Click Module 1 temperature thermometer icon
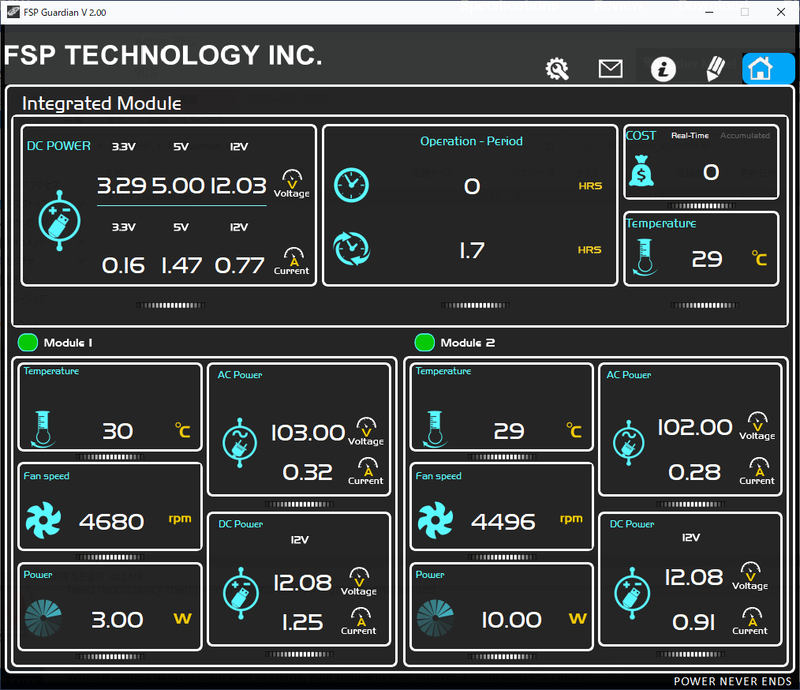Screen dimensions: 800x690 42,429
